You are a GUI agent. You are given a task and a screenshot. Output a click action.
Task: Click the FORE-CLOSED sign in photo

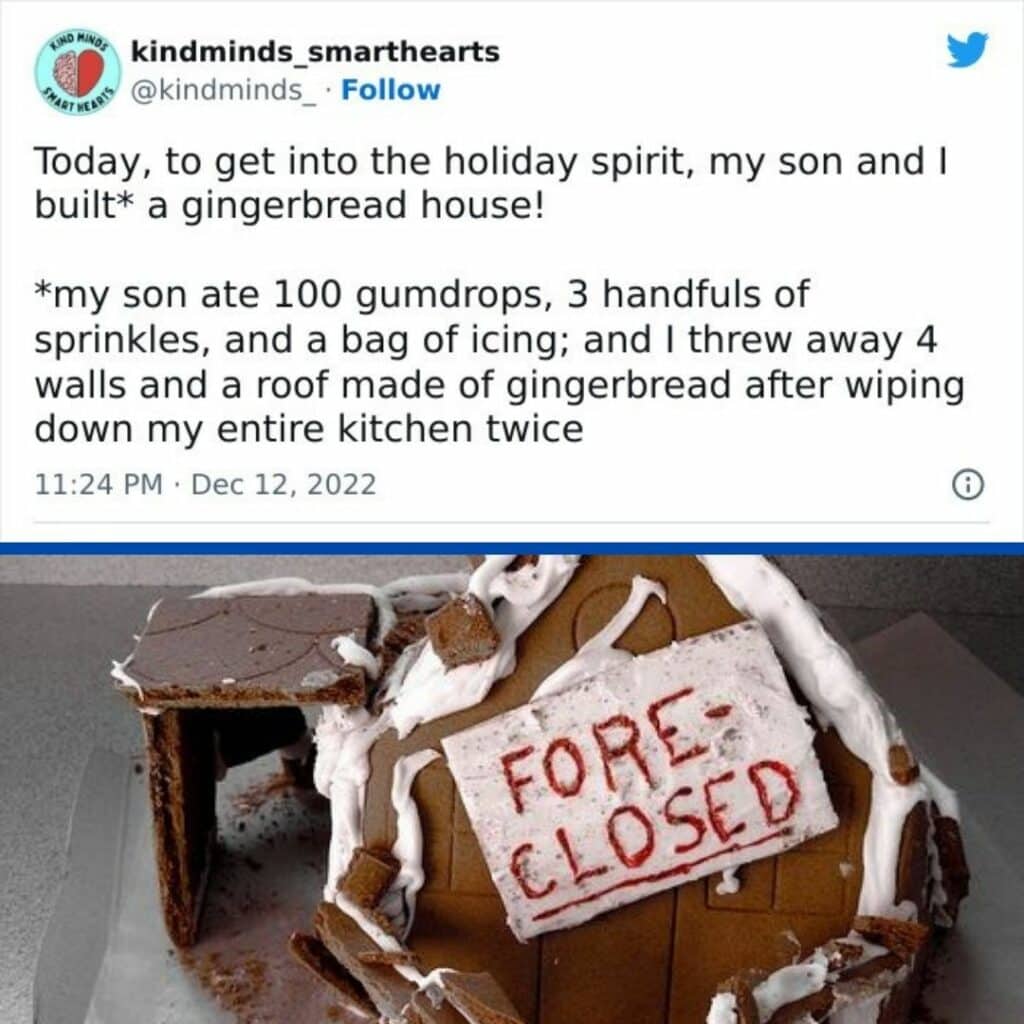(639, 777)
